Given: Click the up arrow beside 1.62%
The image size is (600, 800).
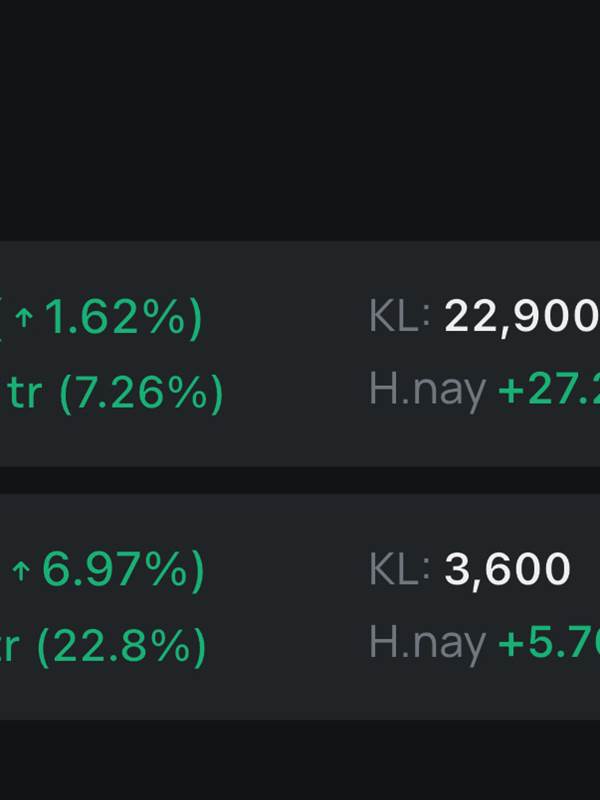Looking at the screenshot, I should [24, 318].
